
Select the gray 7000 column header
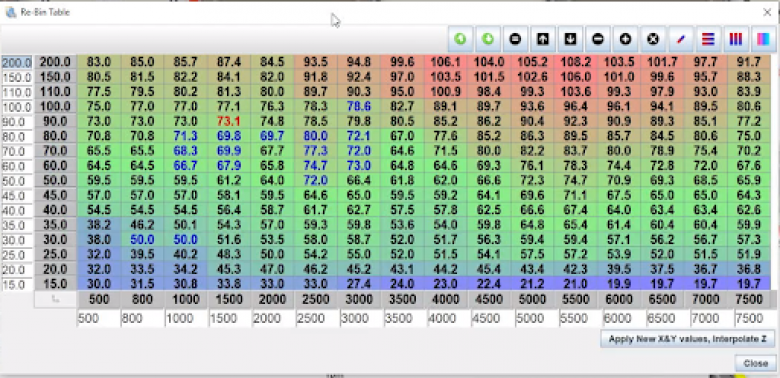point(706,299)
